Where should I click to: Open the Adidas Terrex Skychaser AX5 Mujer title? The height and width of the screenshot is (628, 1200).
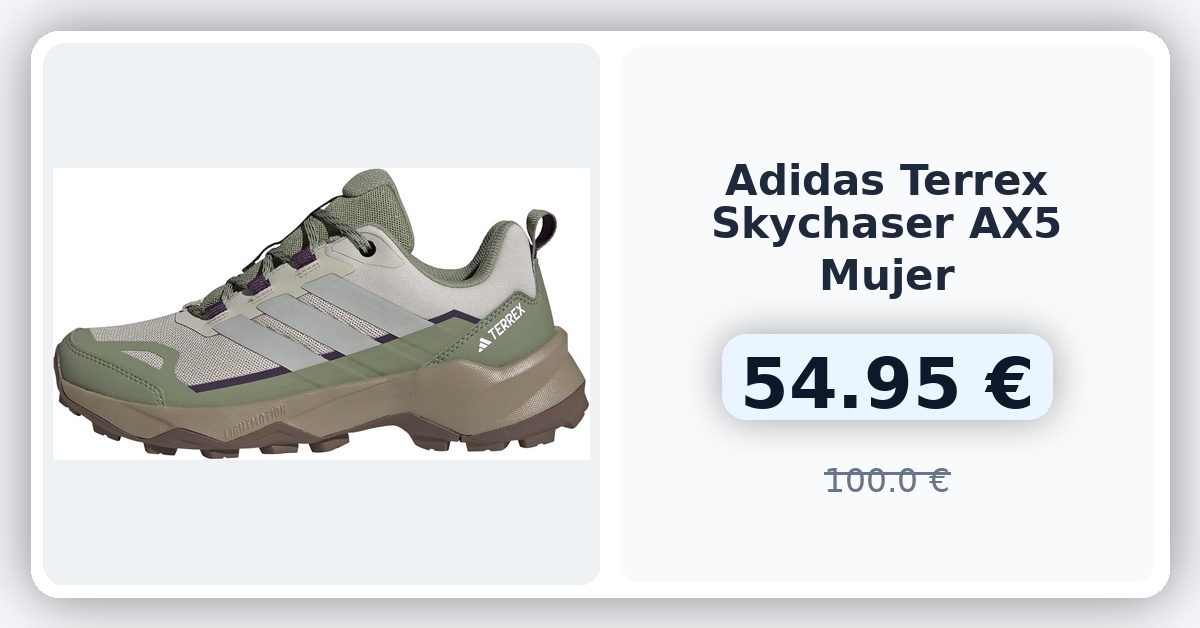point(886,228)
